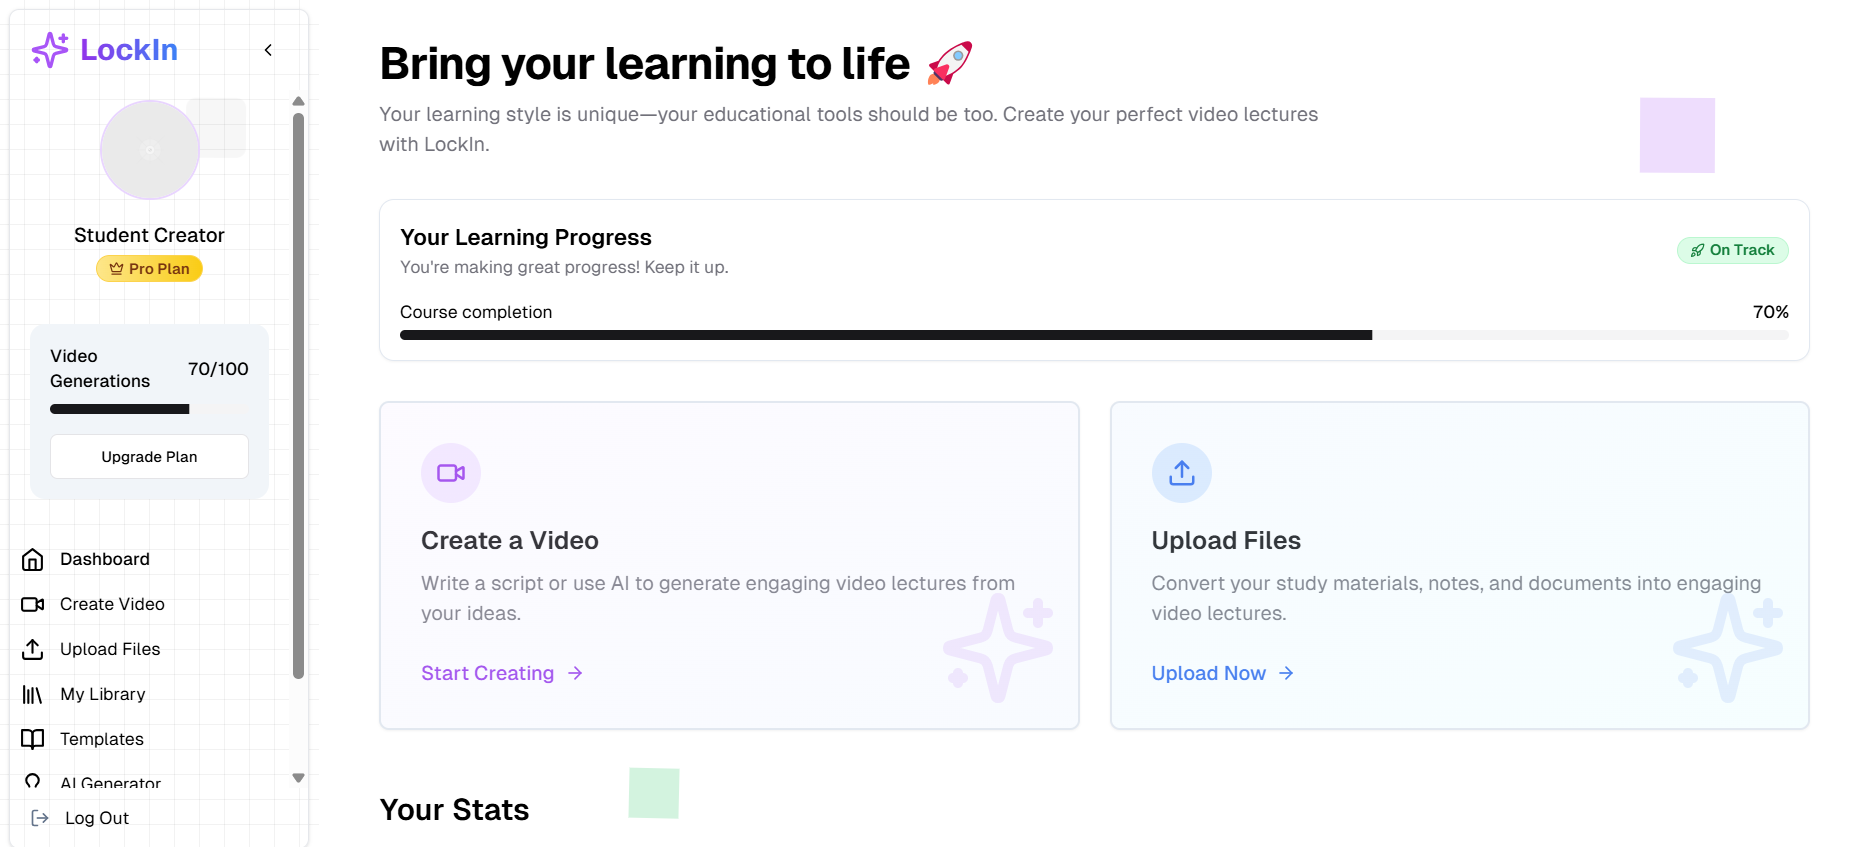Click the Pro Plan crown badge
This screenshot has width=1867, height=847.
coord(149,269)
